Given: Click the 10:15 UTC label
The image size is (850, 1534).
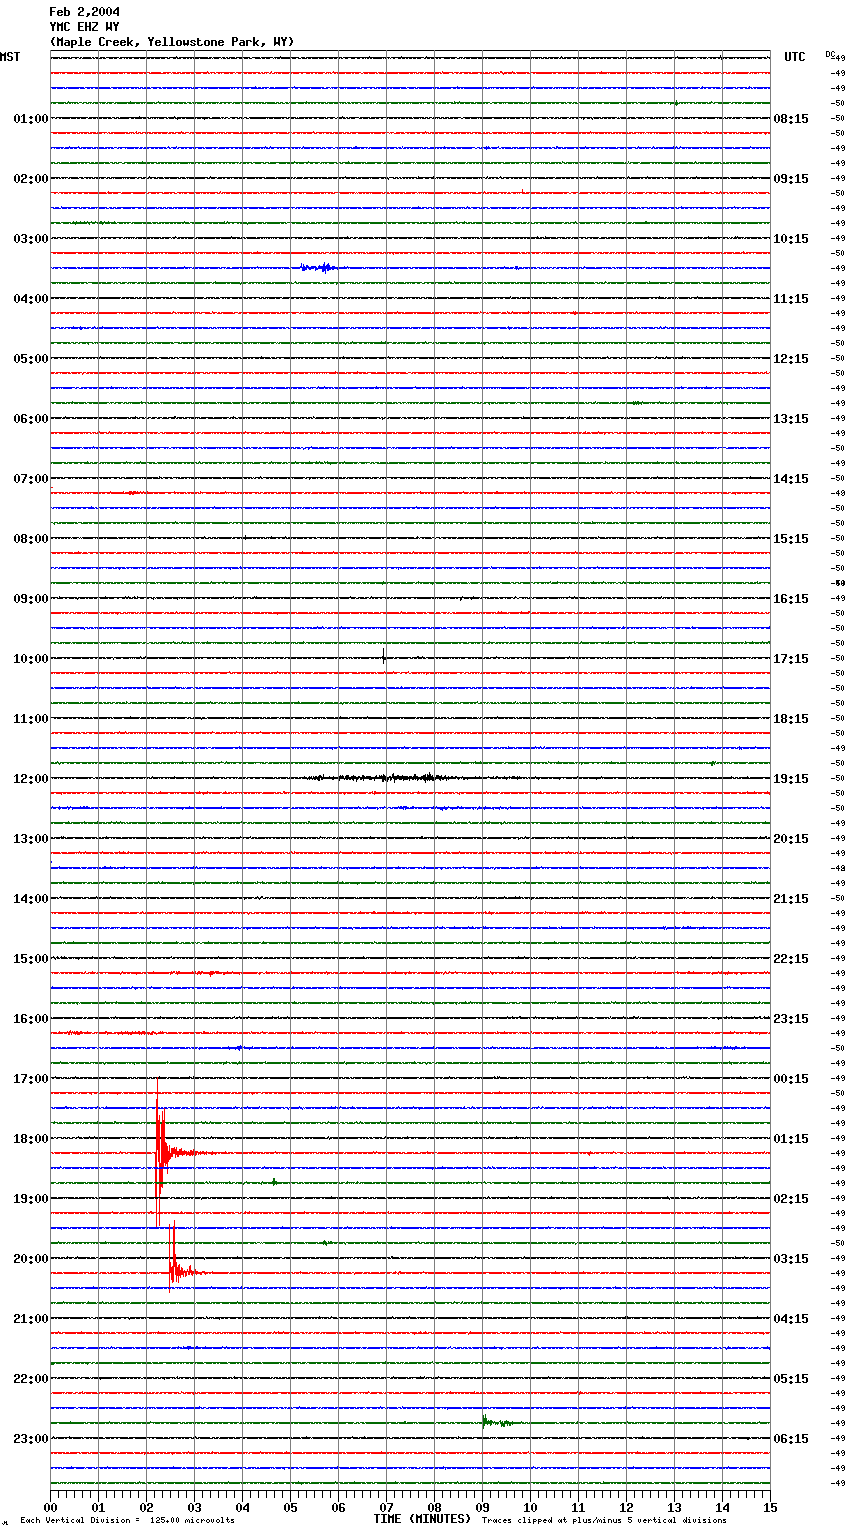Looking at the screenshot, I should (791, 239).
